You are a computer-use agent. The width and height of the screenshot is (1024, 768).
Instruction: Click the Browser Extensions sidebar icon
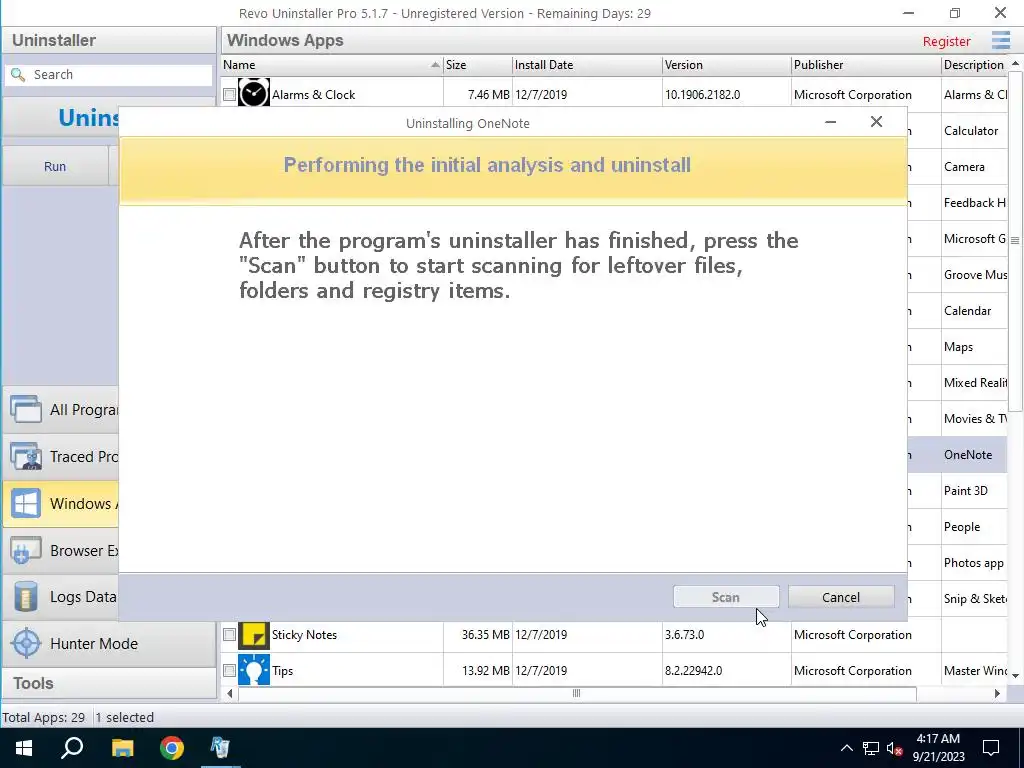26,551
